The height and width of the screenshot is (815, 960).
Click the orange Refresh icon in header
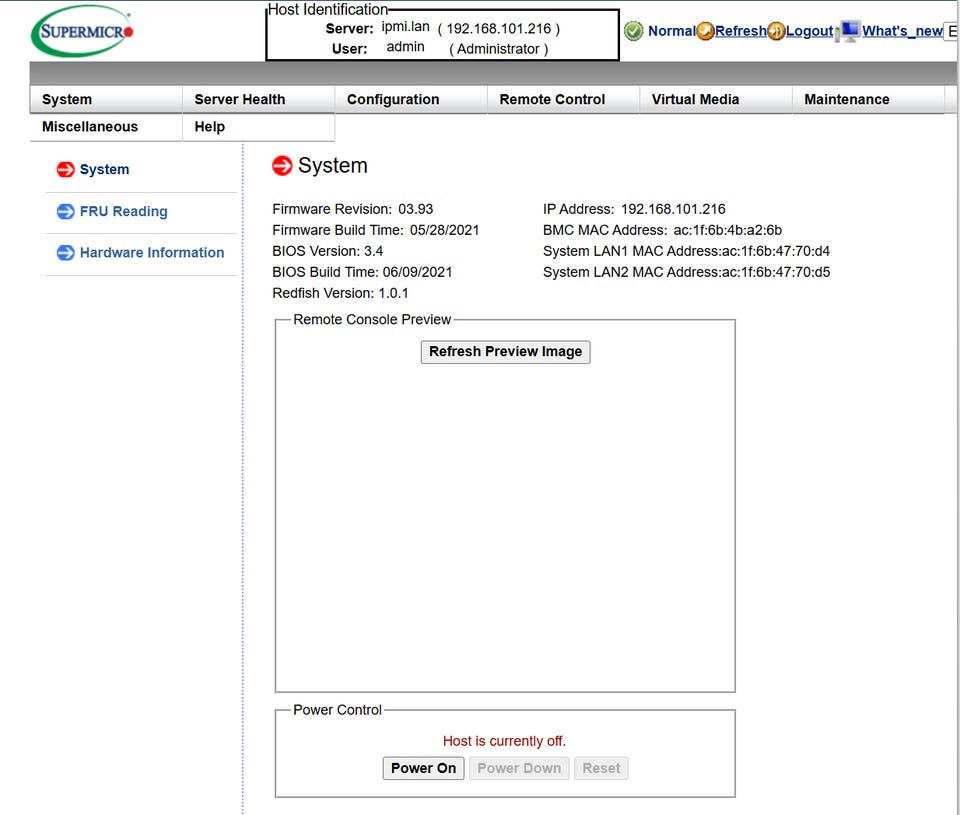point(706,31)
